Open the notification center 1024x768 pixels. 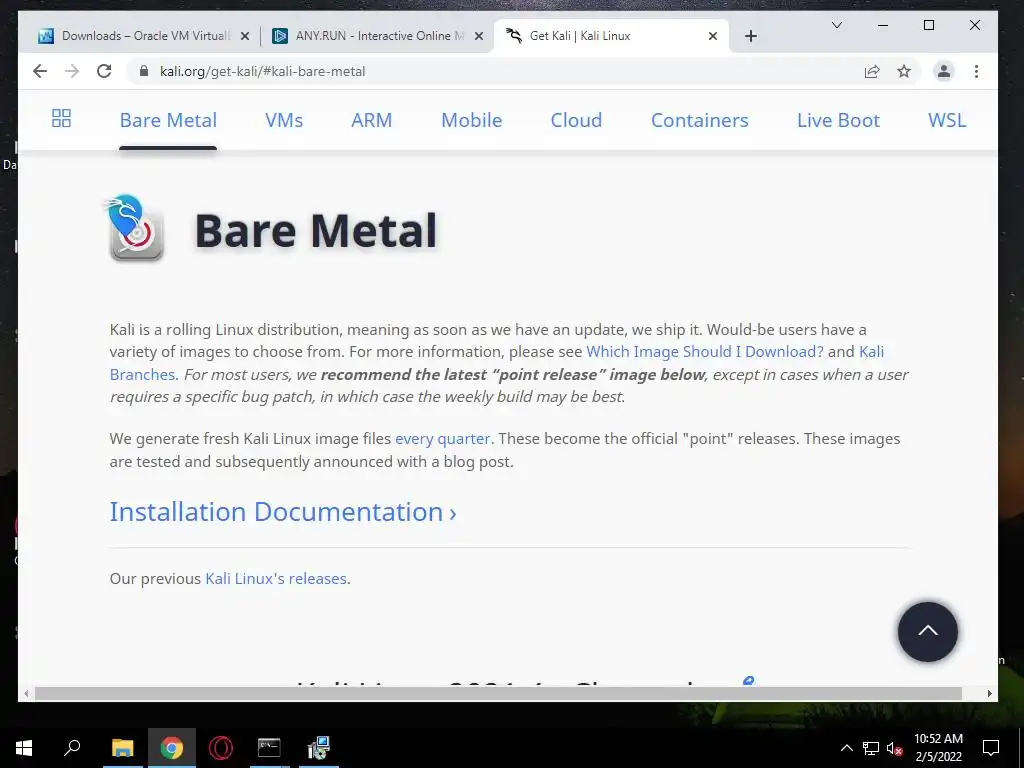click(x=991, y=748)
